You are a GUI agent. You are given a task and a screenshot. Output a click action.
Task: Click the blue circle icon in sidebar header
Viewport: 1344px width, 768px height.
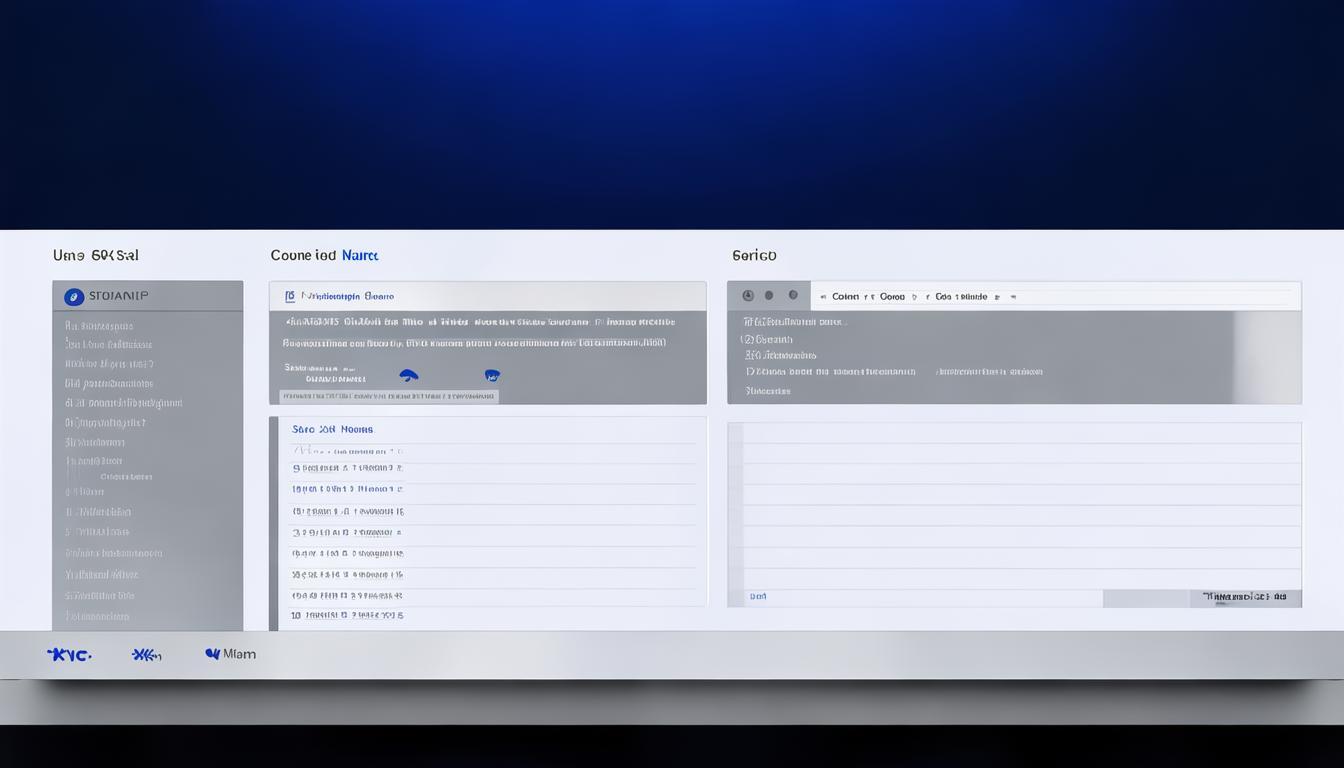(x=74, y=297)
